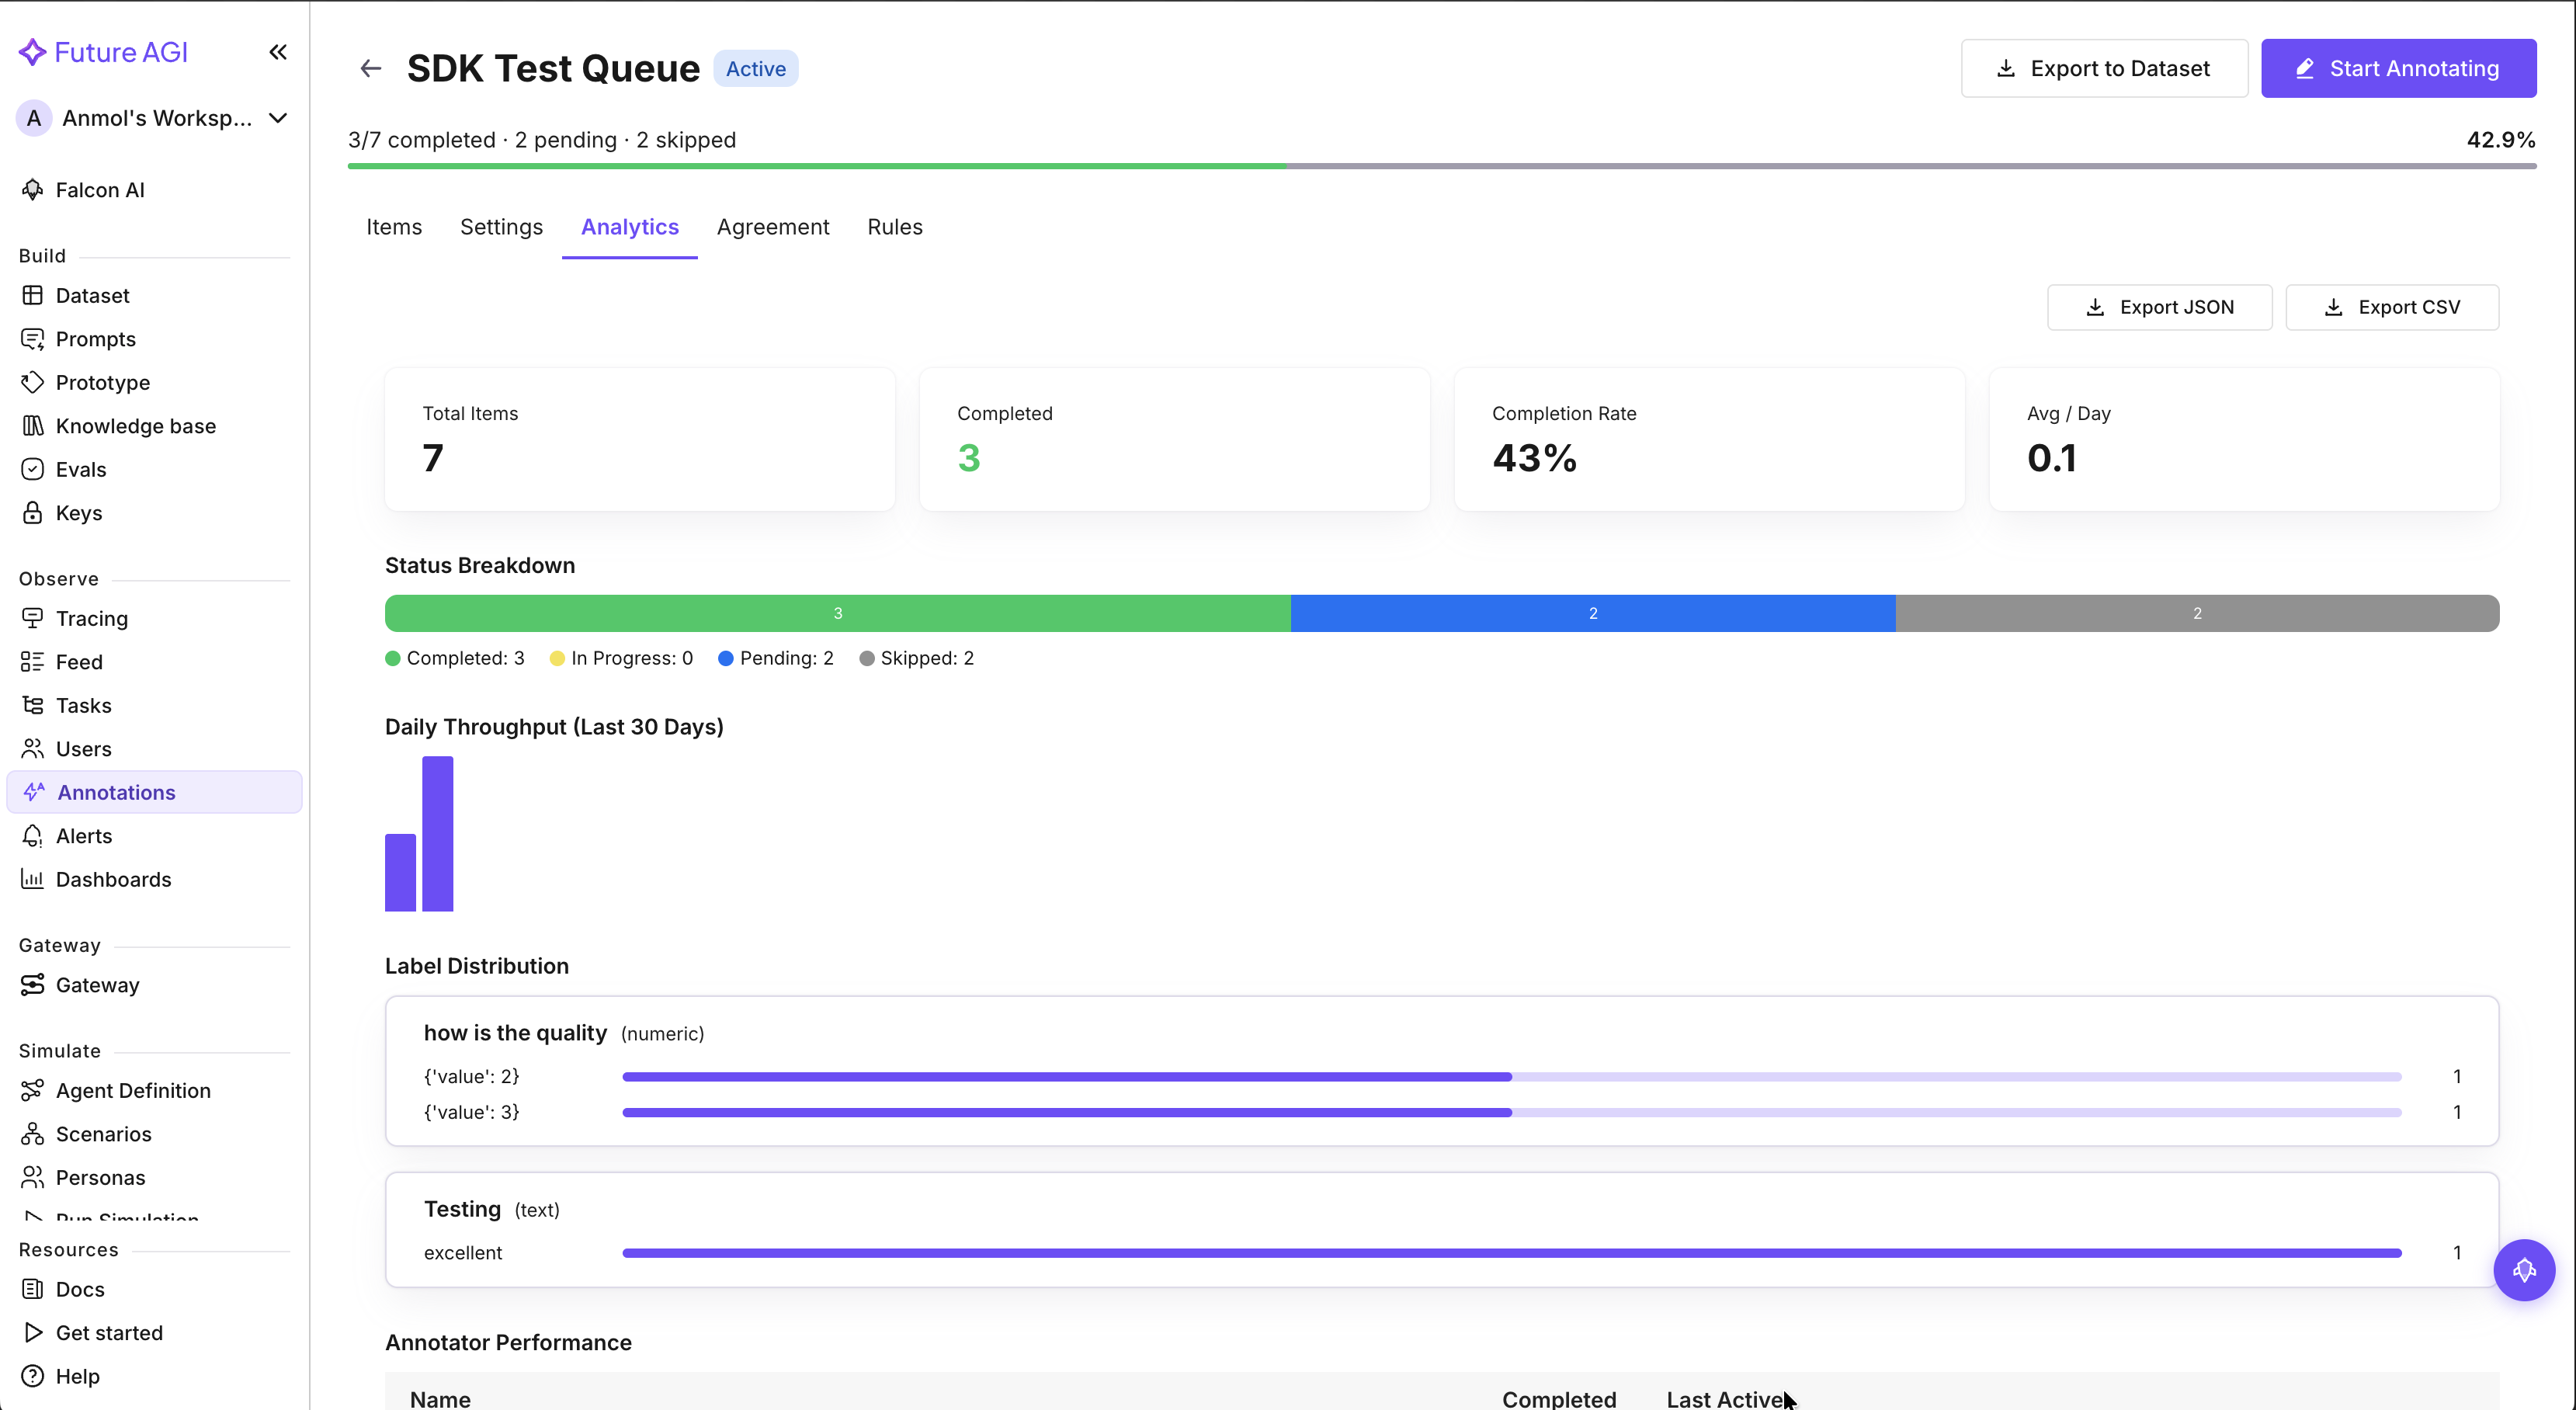Open the Items tab
2576x1410 pixels.
pyautogui.click(x=393, y=227)
